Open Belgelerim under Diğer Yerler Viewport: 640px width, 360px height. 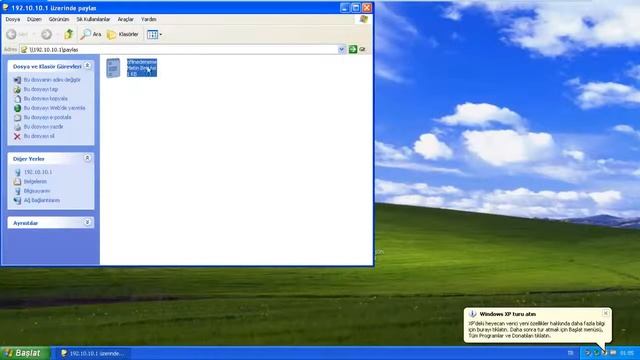pos(35,182)
